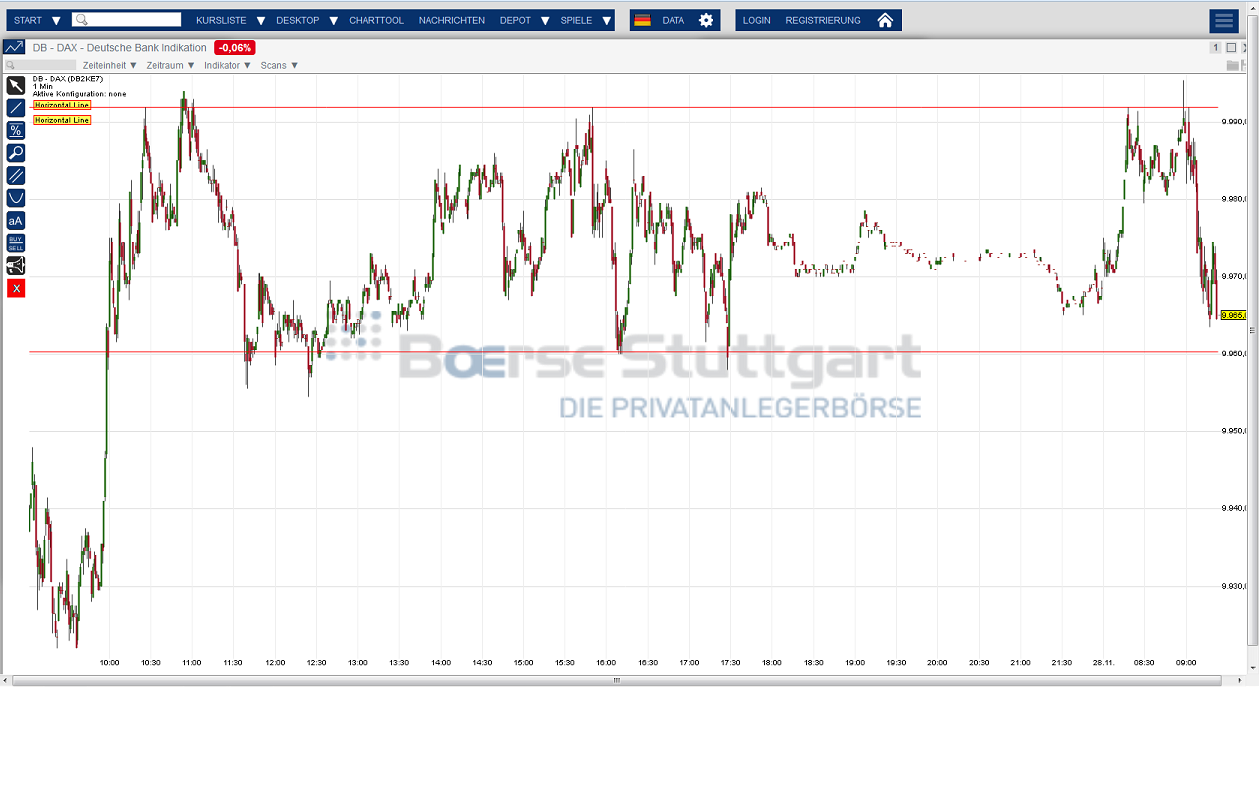This screenshot has width=1260, height=788.
Task: Click the LOGIN button
Action: [756, 19]
